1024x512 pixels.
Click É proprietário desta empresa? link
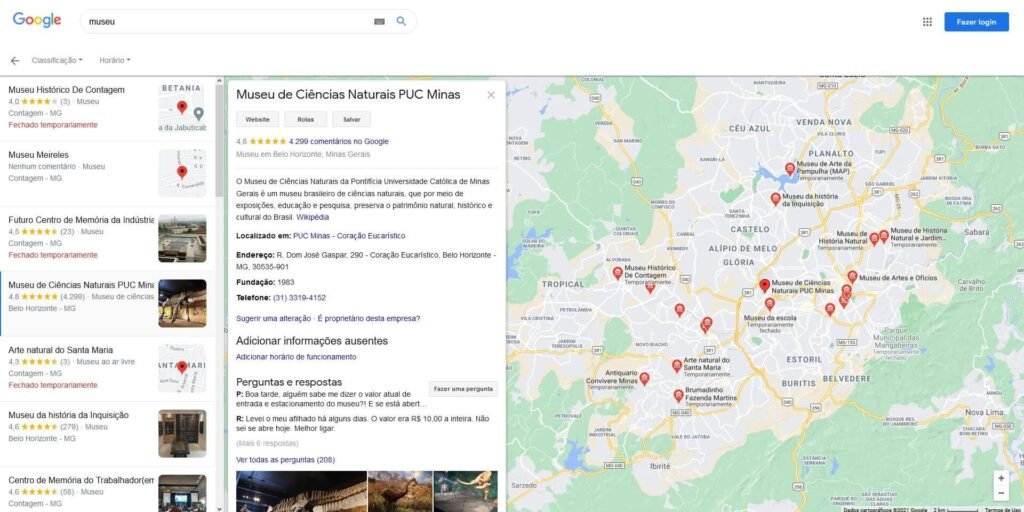coord(368,319)
